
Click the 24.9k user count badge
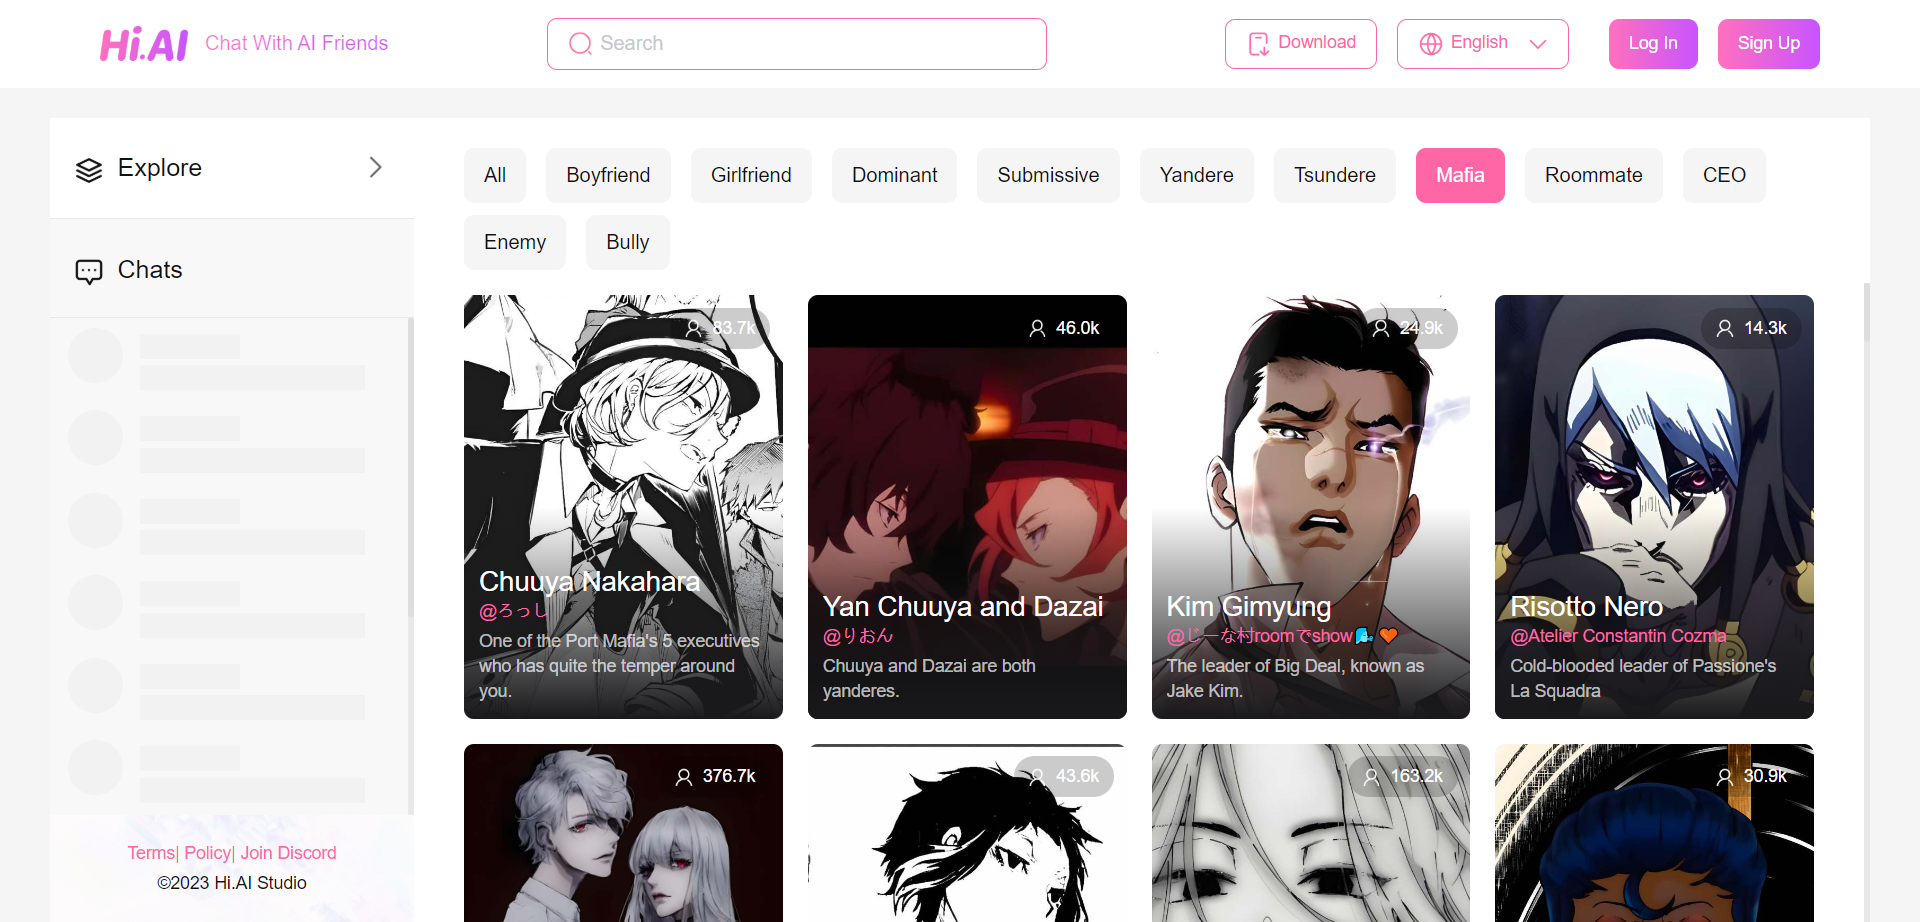coord(1407,328)
